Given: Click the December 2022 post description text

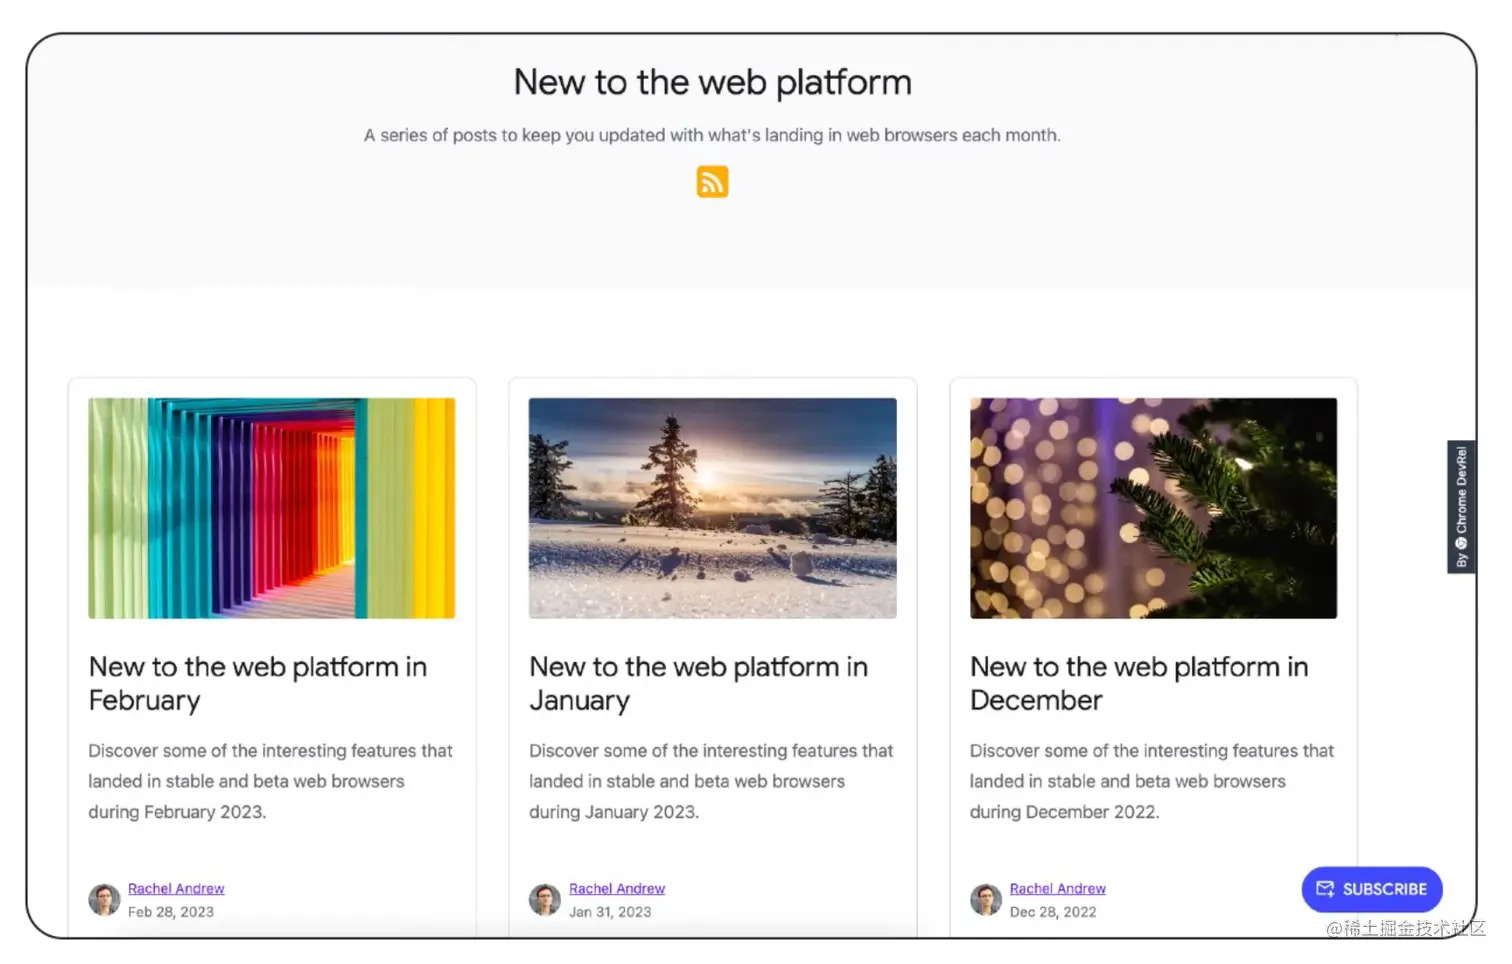Looking at the screenshot, I should pos(1152,781).
